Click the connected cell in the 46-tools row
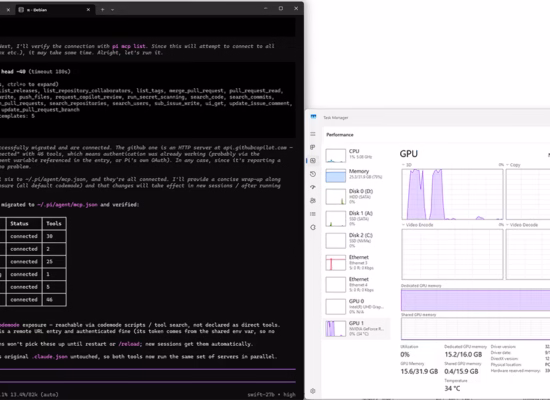 tap(24, 300)
